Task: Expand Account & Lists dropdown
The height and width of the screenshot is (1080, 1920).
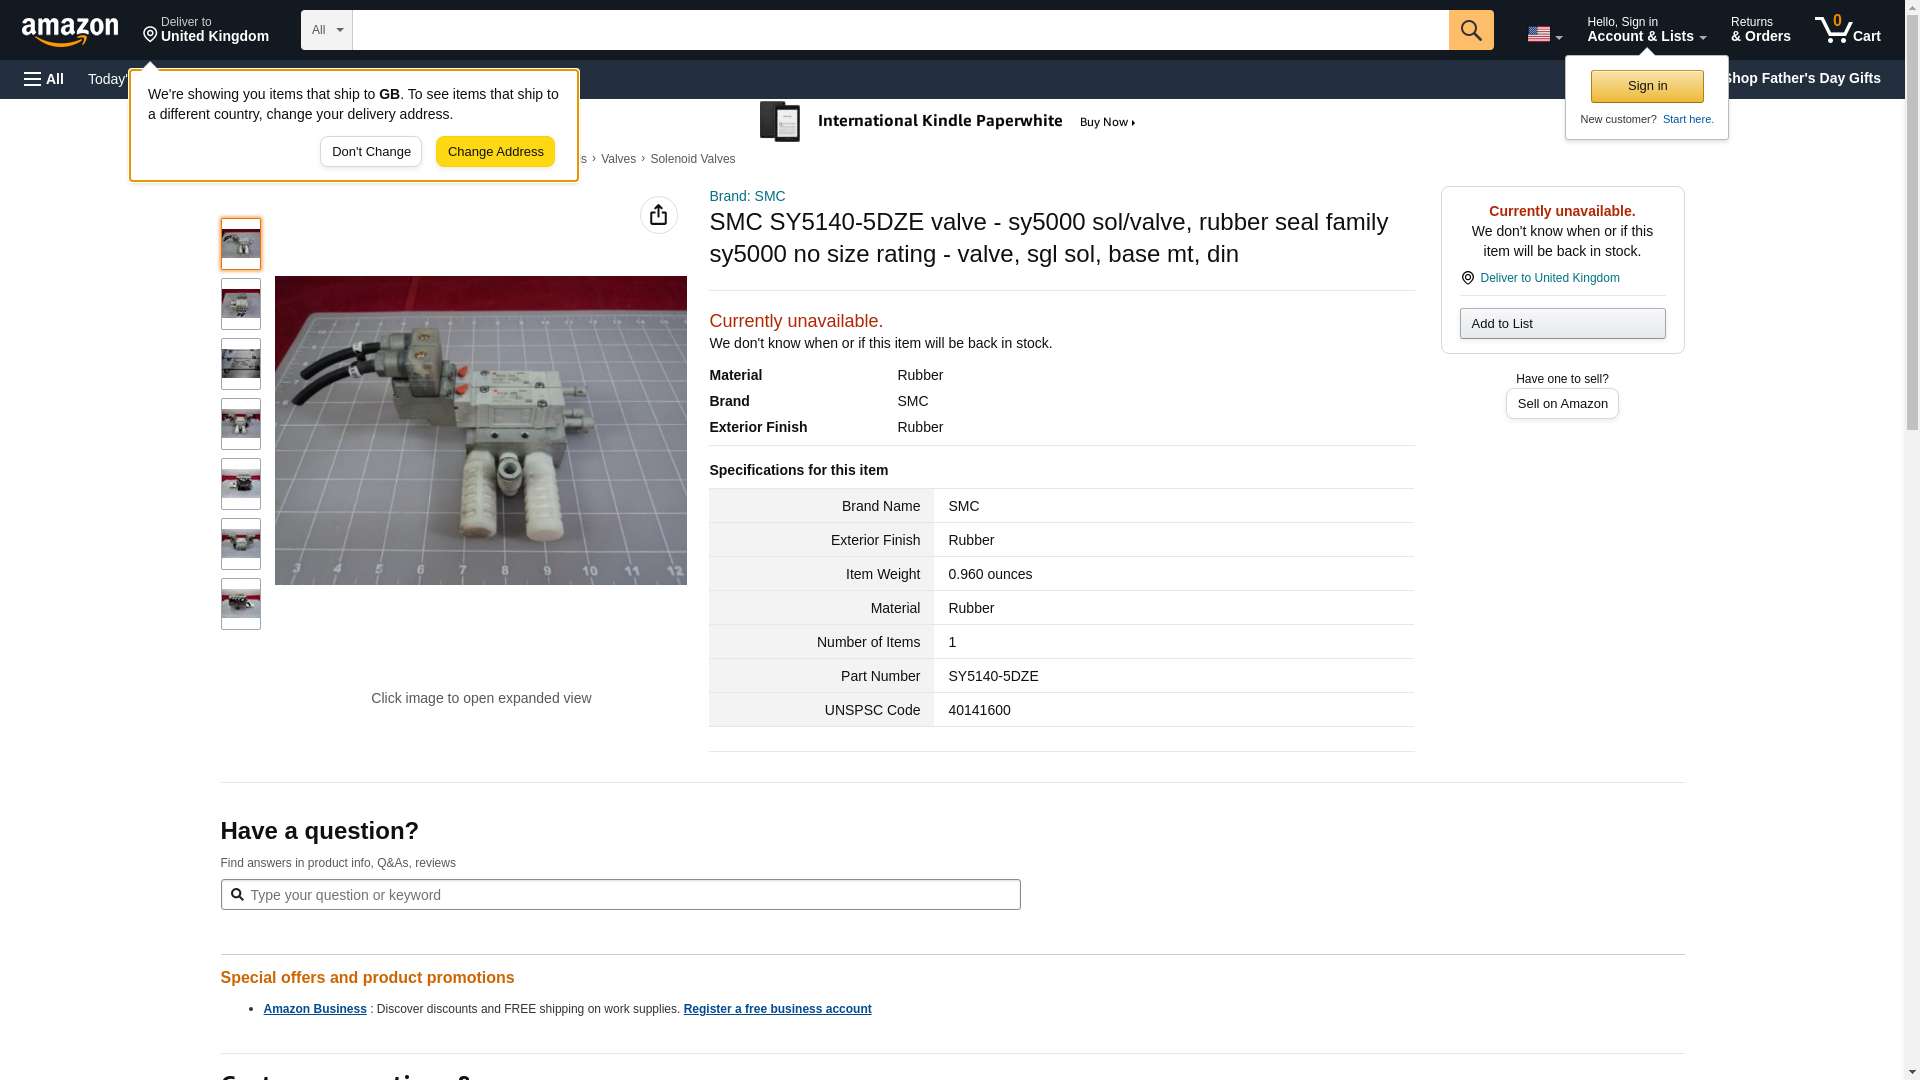Action: click(x=1645, y=30)
